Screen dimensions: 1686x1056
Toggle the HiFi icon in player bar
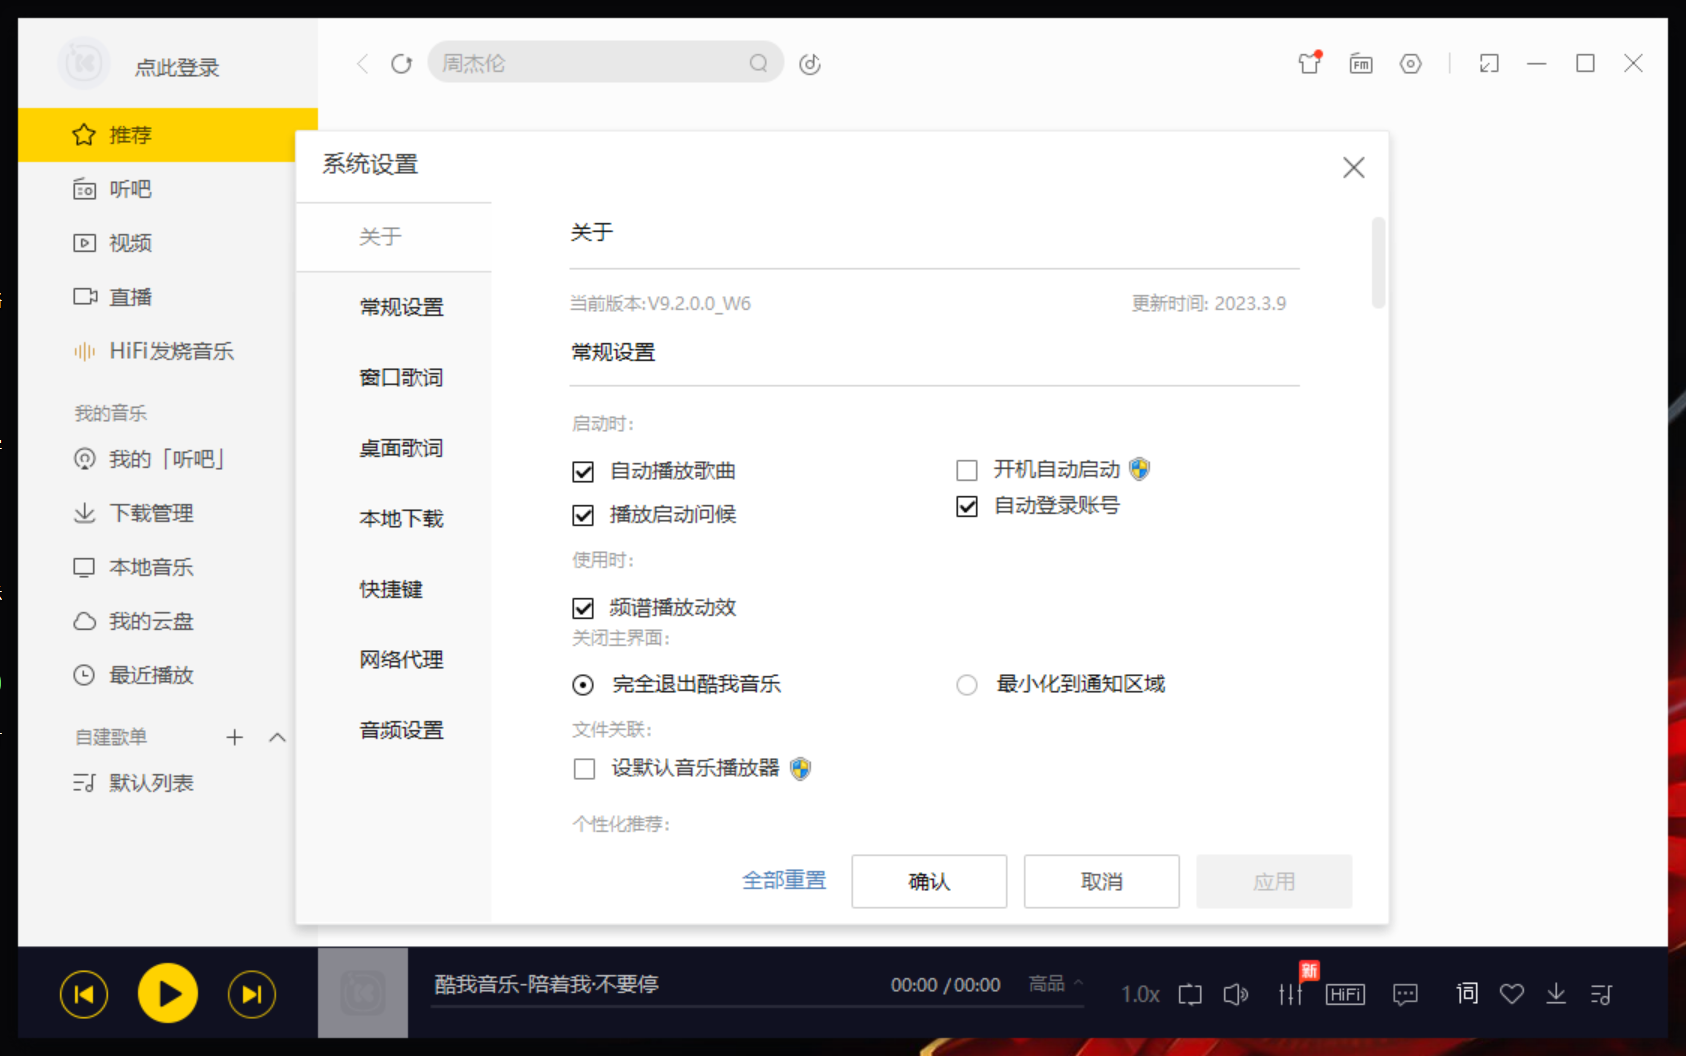pos(1345,994)
